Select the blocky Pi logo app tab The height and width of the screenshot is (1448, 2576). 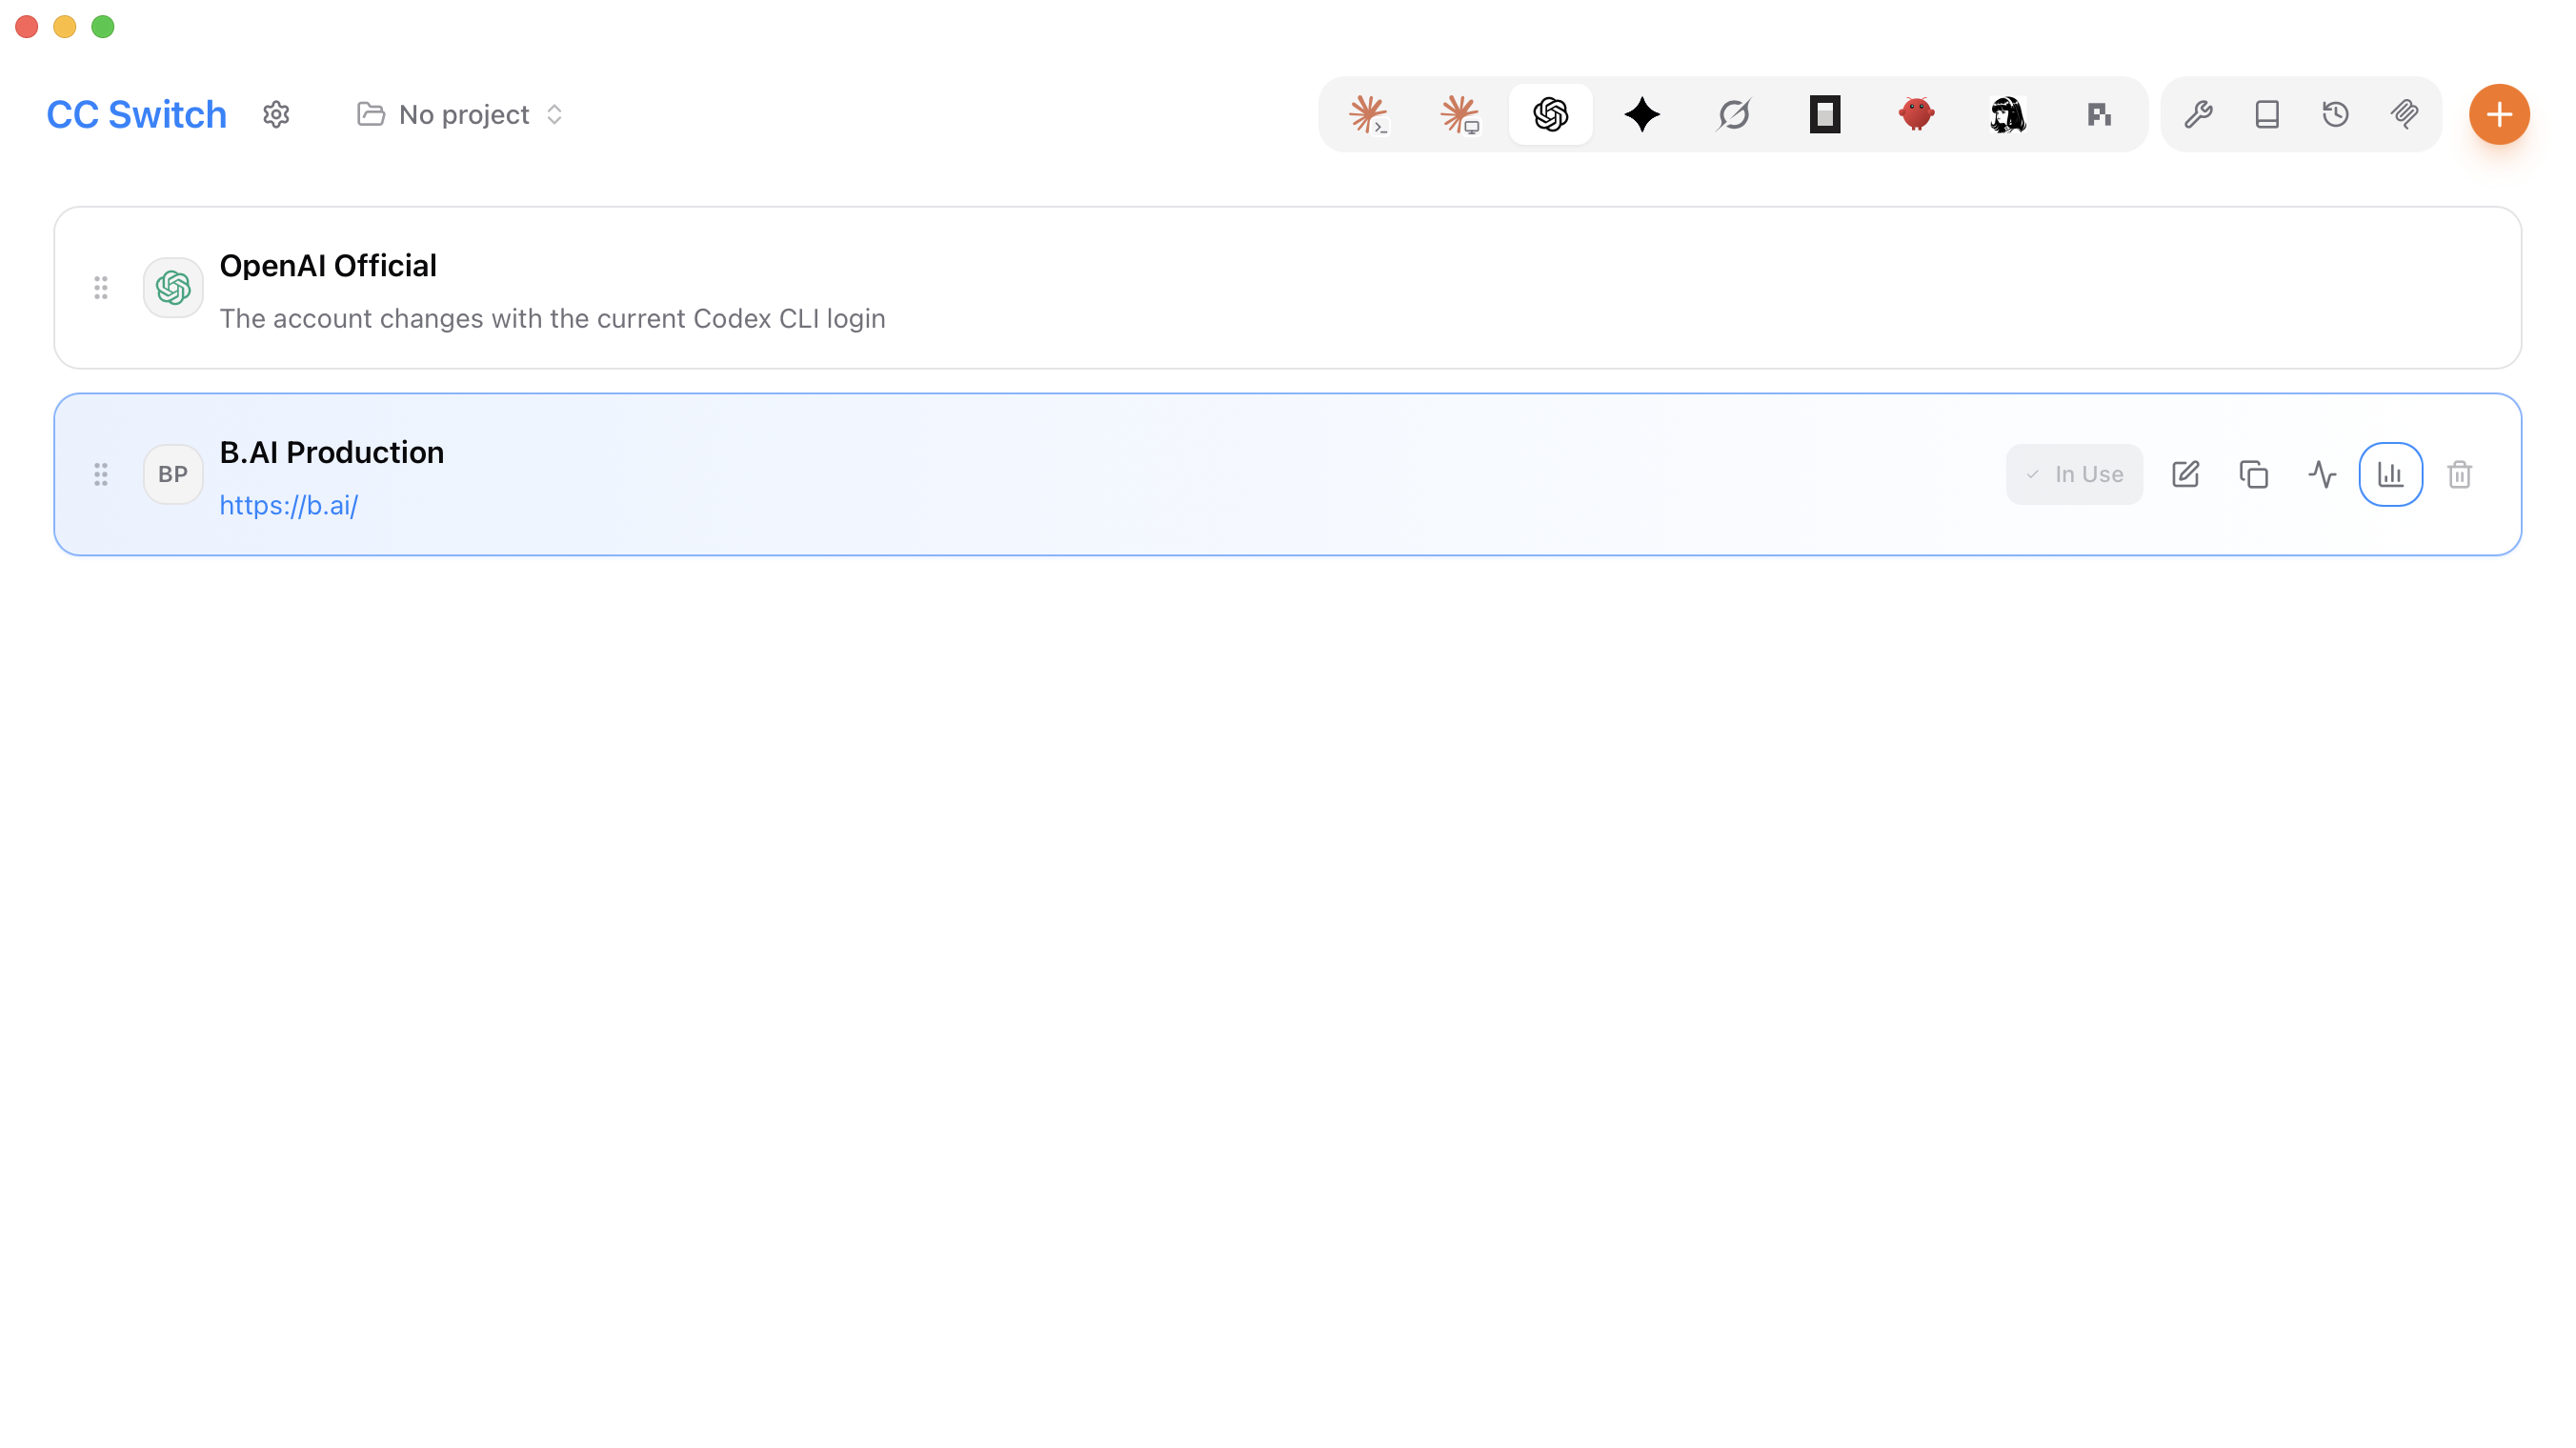(2100, 114)
